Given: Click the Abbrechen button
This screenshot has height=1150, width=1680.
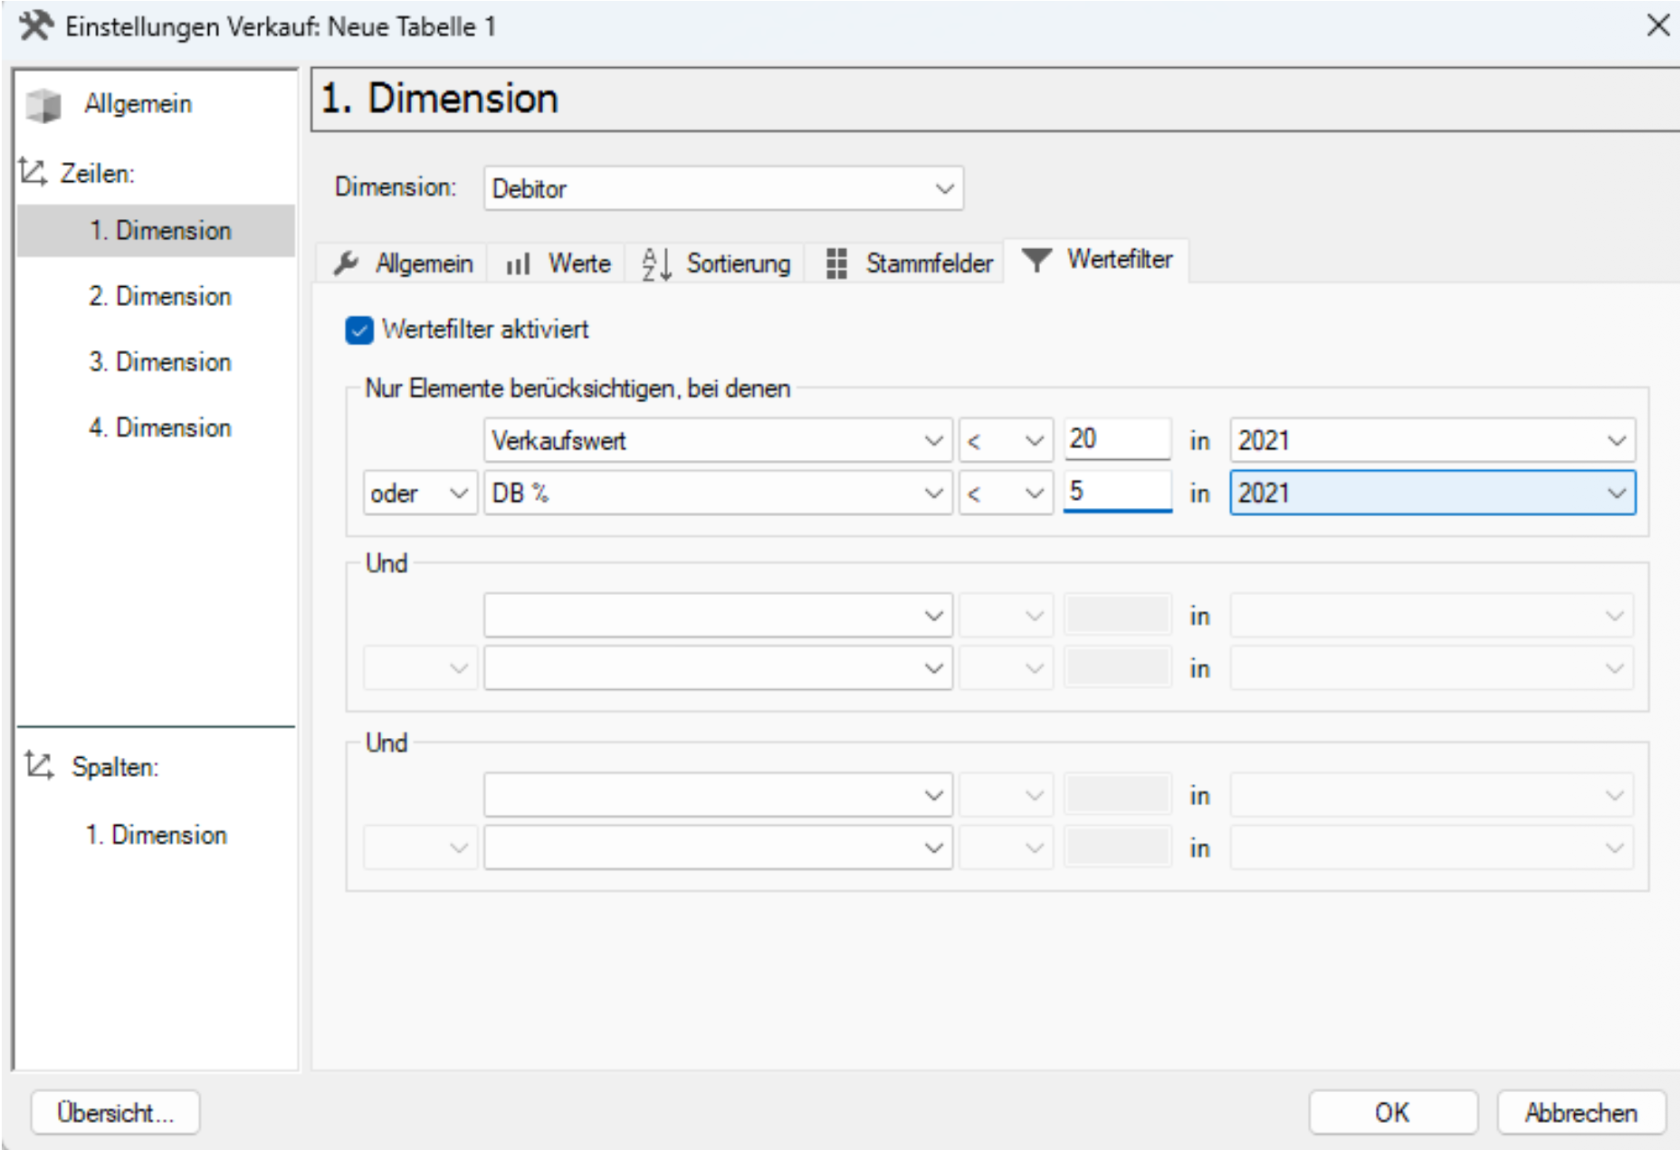Looking at the screenshot, I should coord(1581,1112).
